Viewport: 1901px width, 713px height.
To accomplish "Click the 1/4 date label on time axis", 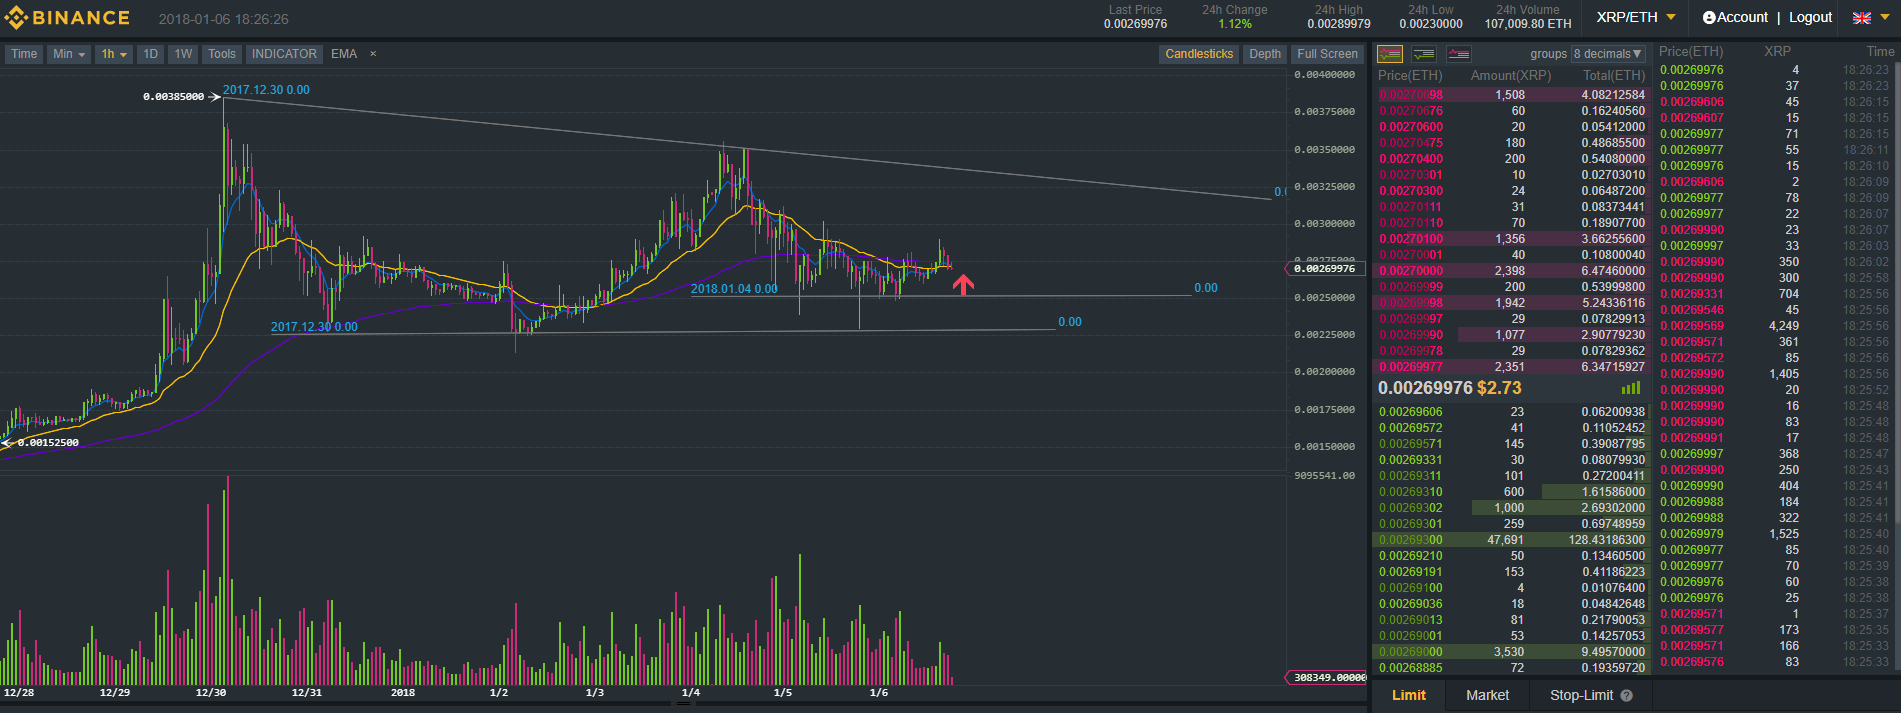I will pos(690,693).
